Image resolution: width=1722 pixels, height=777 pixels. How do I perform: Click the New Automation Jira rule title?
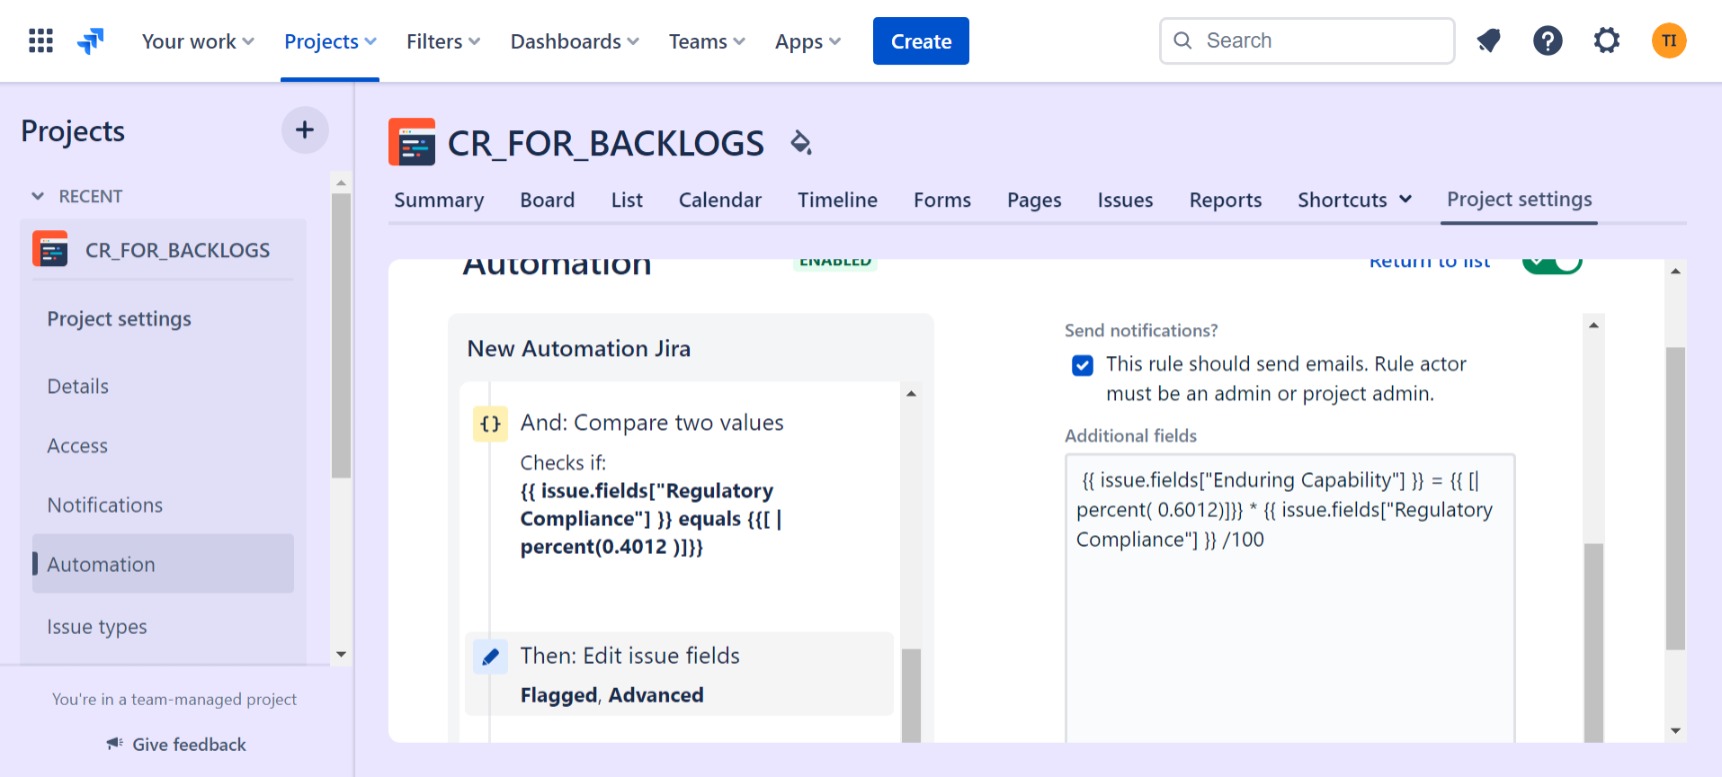click(579, 349)
